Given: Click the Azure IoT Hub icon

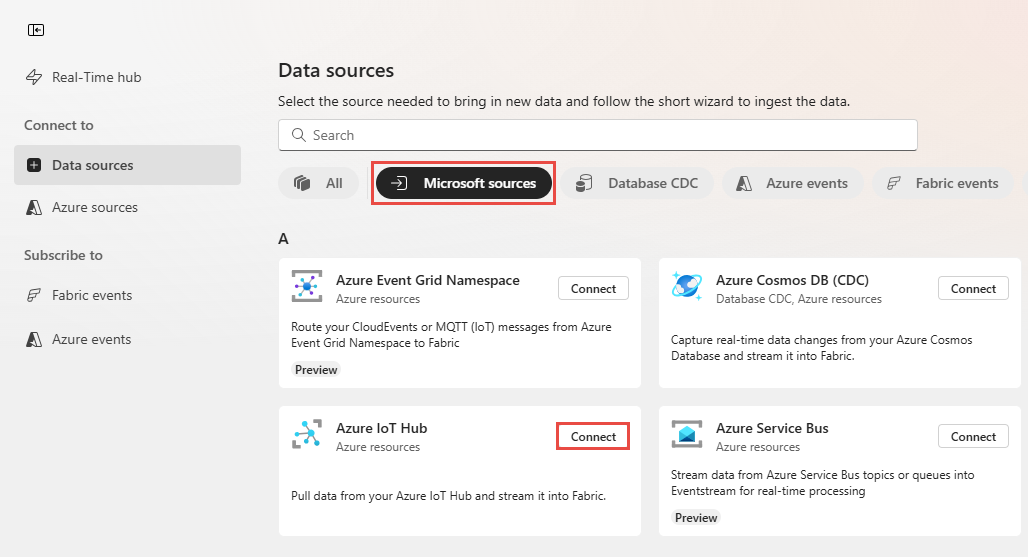Looking at the screenshot, I should [307, 434].
